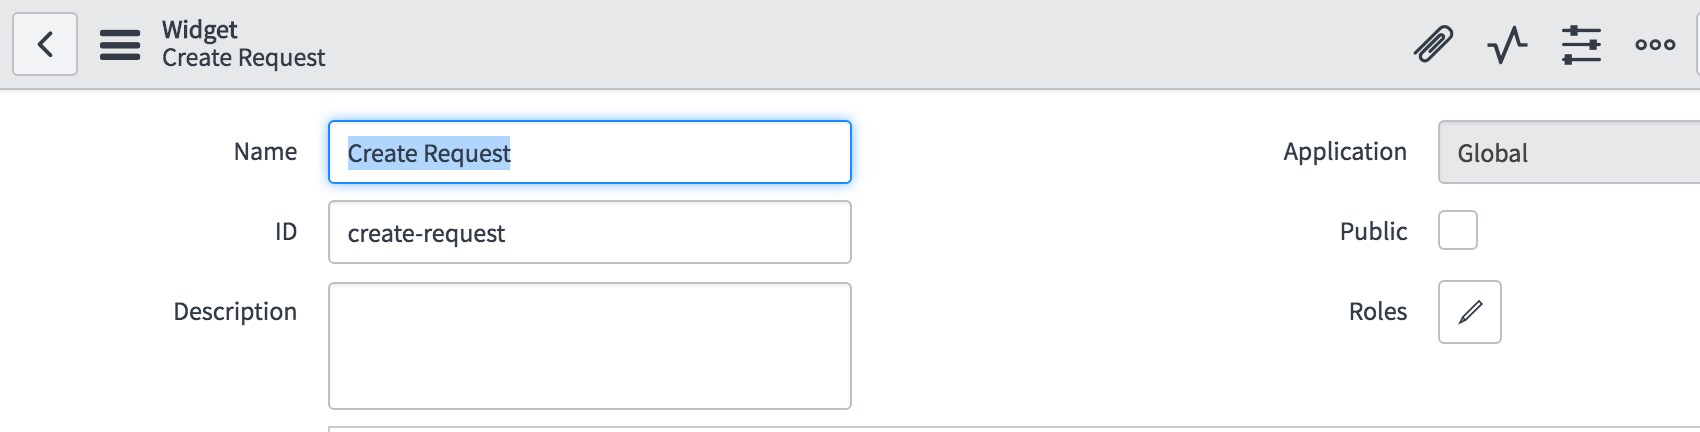The width and height of the screenshot is (1700, 432).
Task: Show more options via the ellipsis icon
Action: (x=1655, y=44)
